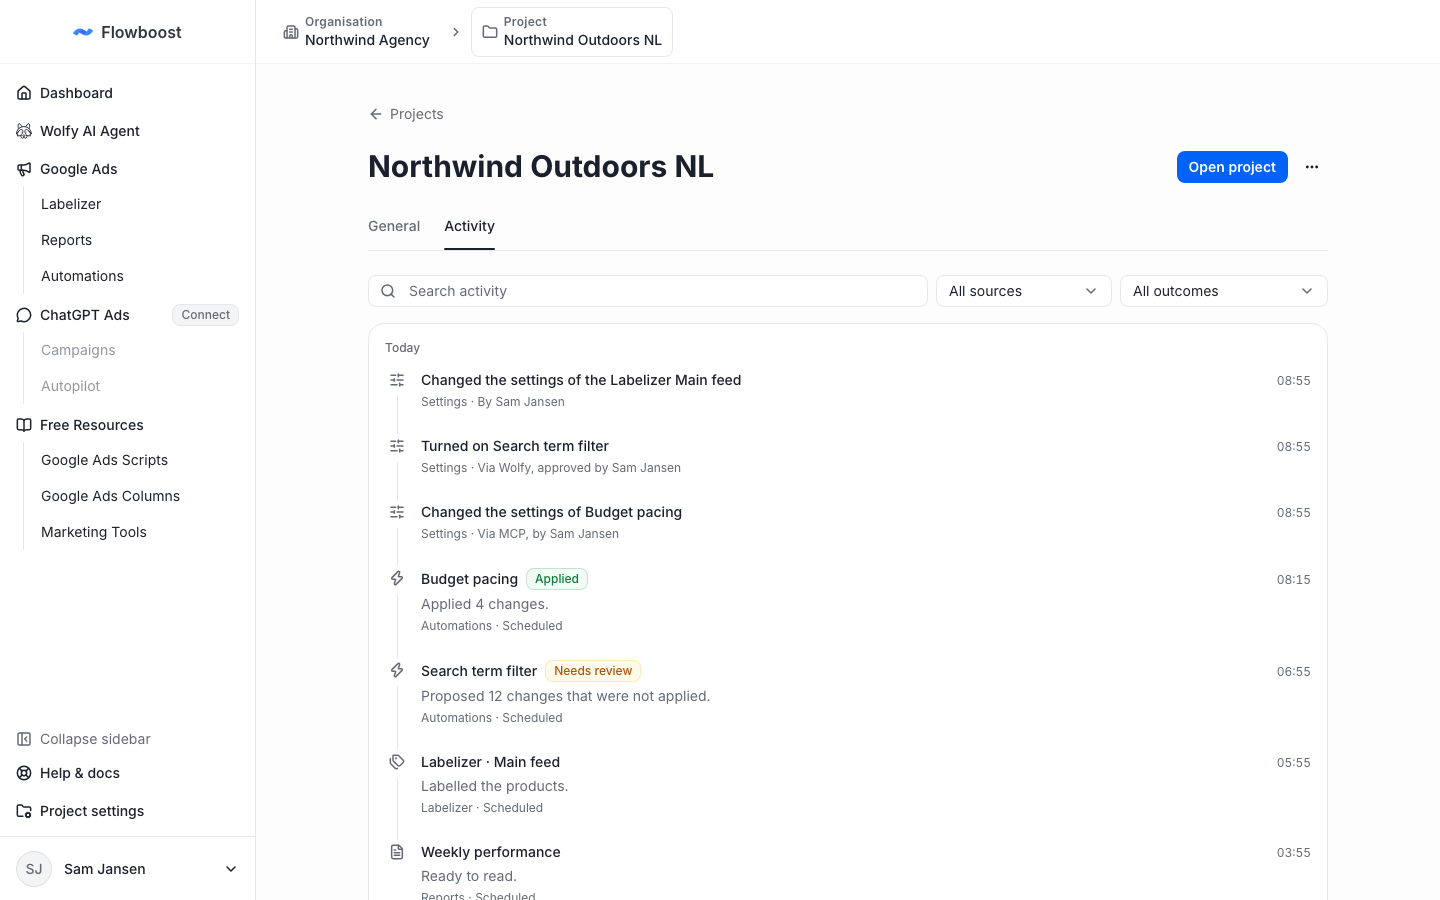Open Automations in the sidebar
The height and width of the screenshot is (900, 1440).
82,276
